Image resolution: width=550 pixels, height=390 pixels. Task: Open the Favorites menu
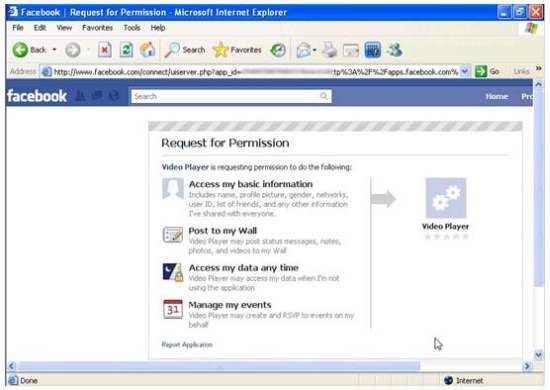(97, 28)
